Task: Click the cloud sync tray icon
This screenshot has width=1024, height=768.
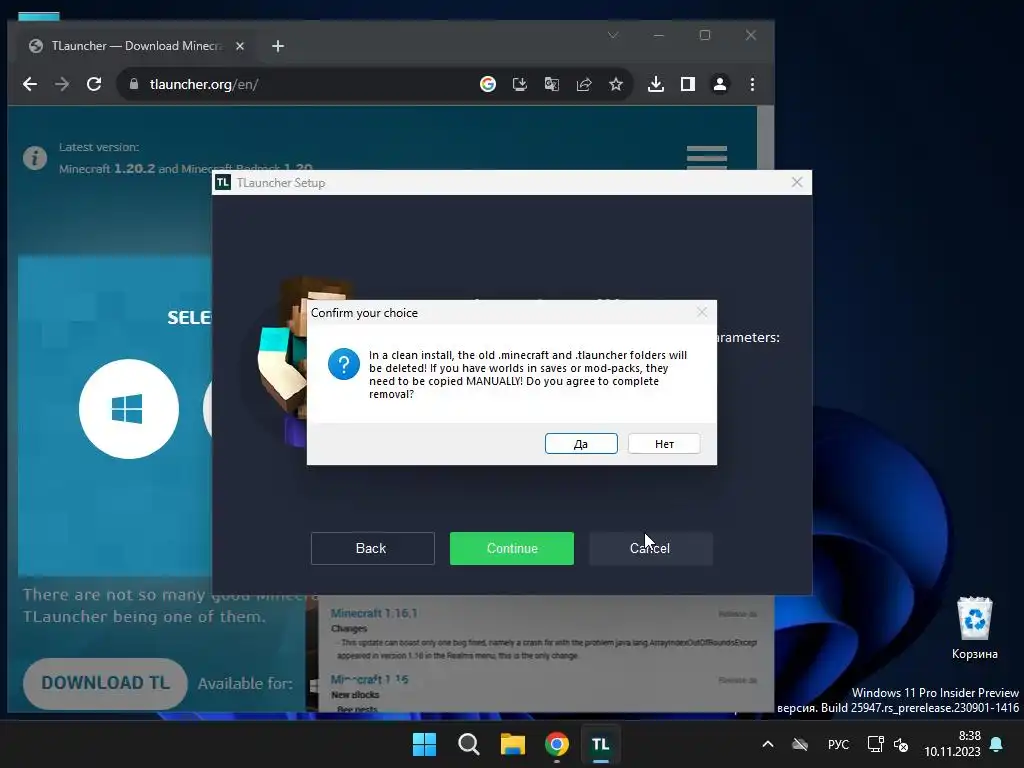Action: (x=800, y=744)
